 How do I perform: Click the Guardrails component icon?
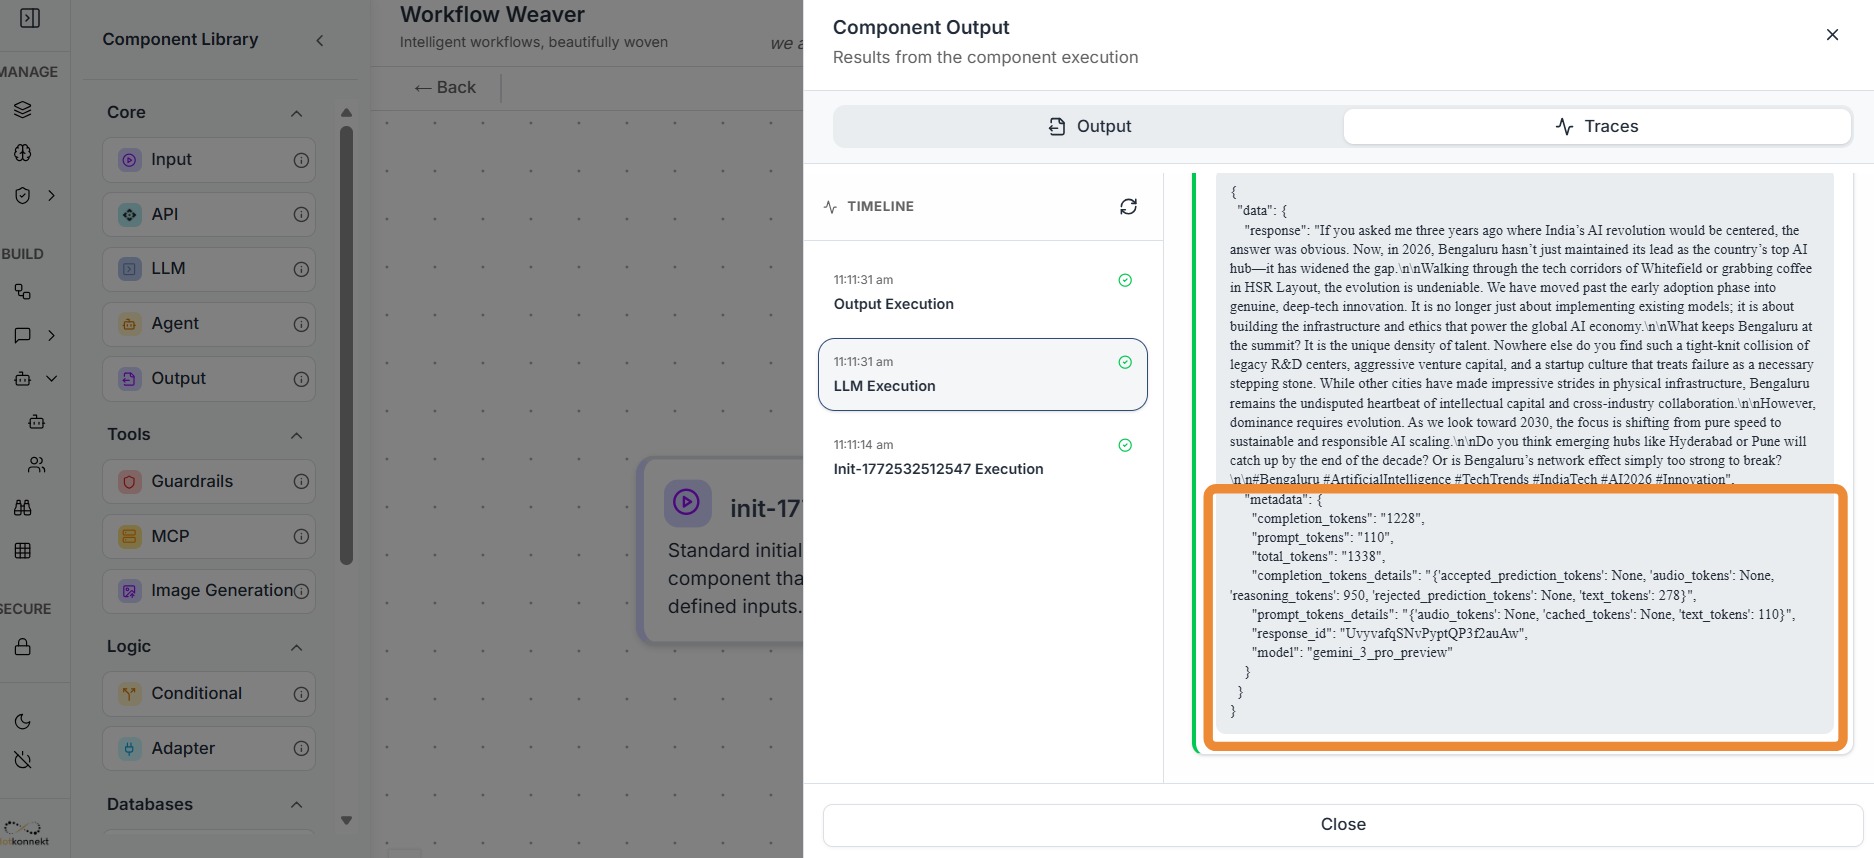click(x=130, y=482)
